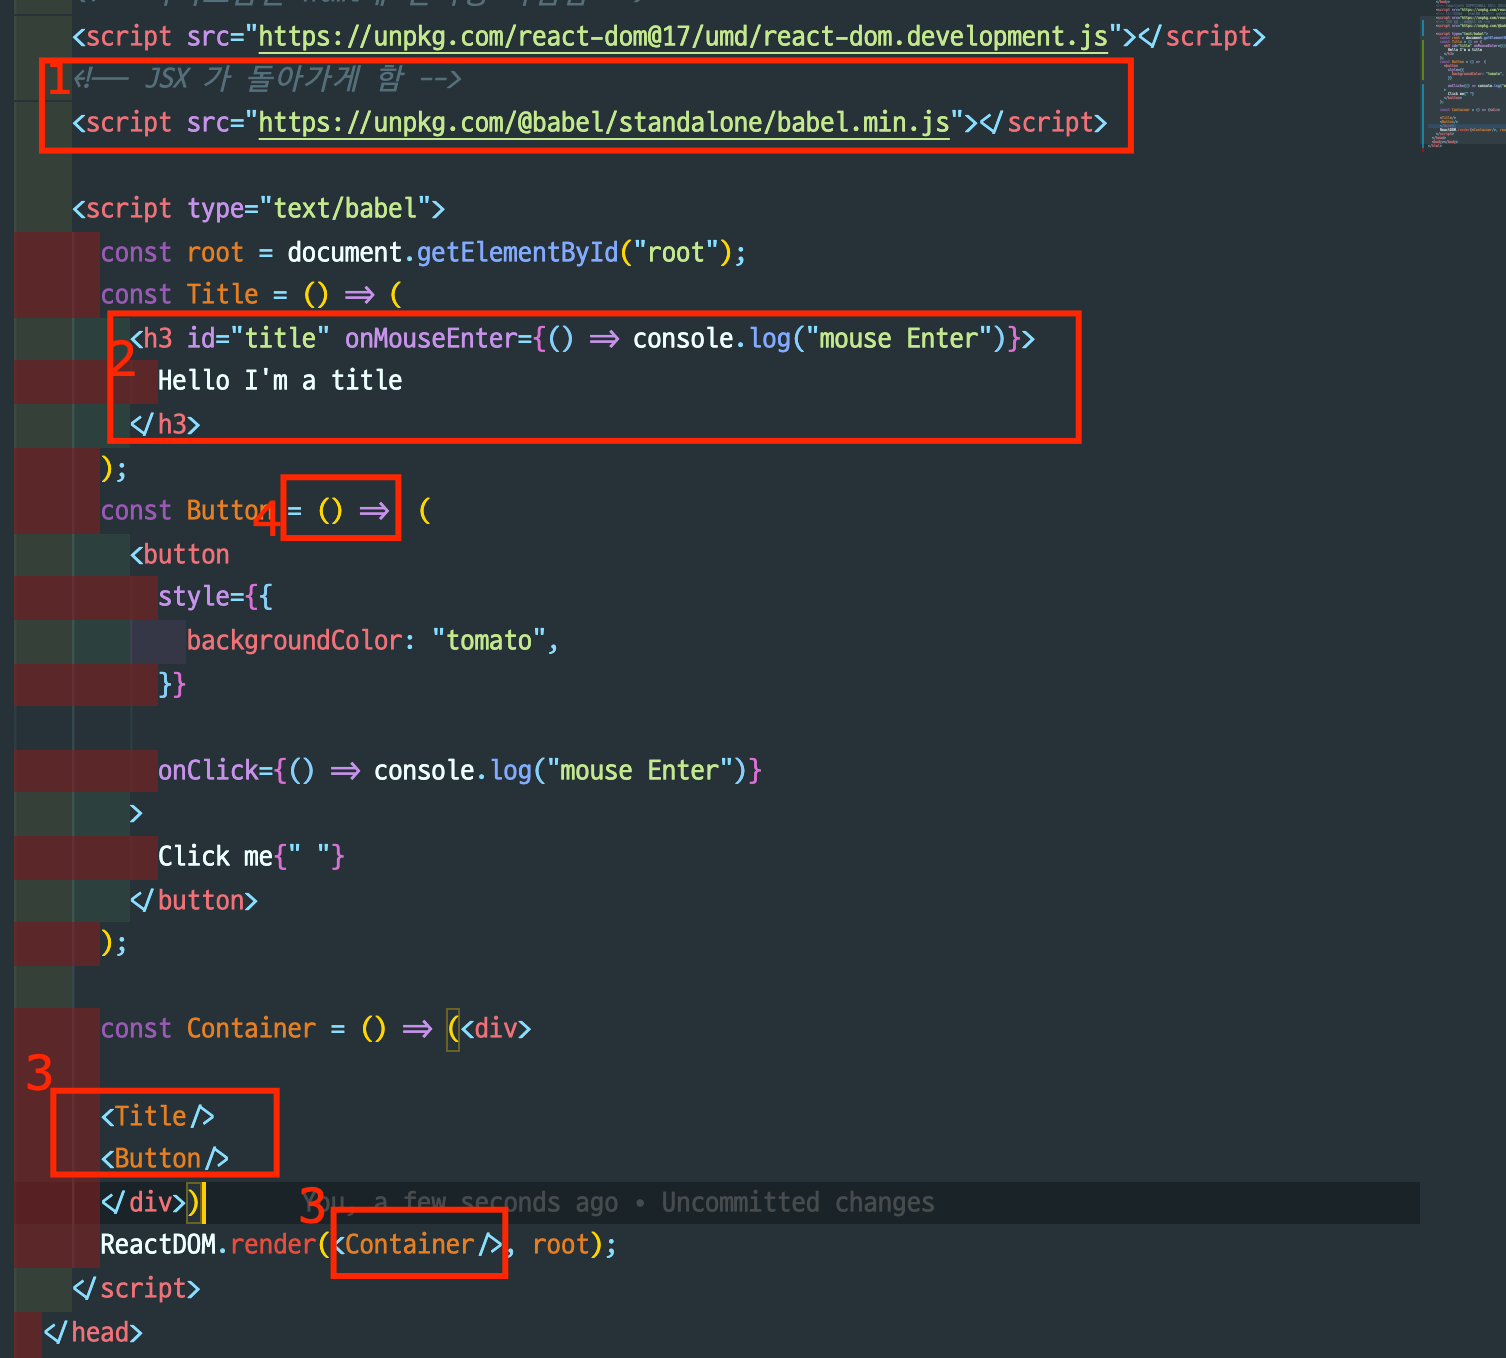Open the react-dom development.js unpkg link

680,36
